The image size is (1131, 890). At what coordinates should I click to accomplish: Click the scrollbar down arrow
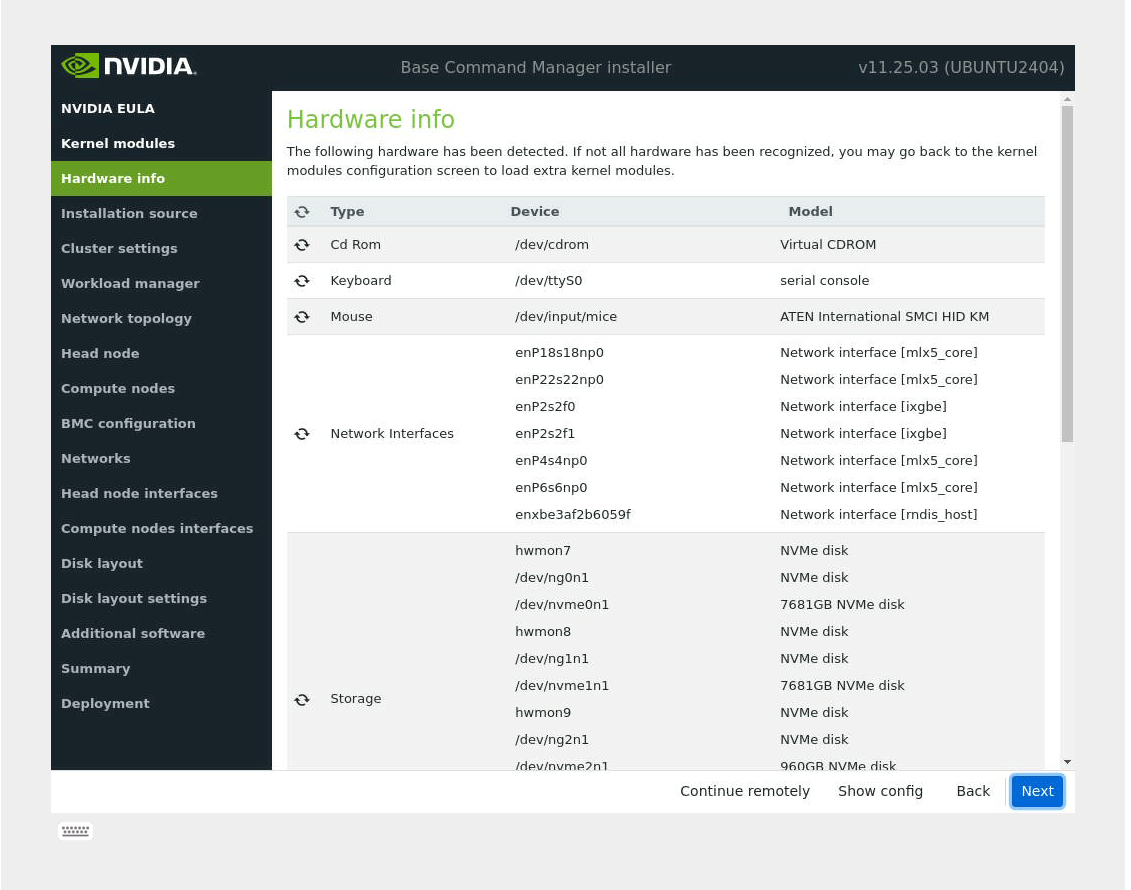pos(1067,762)
